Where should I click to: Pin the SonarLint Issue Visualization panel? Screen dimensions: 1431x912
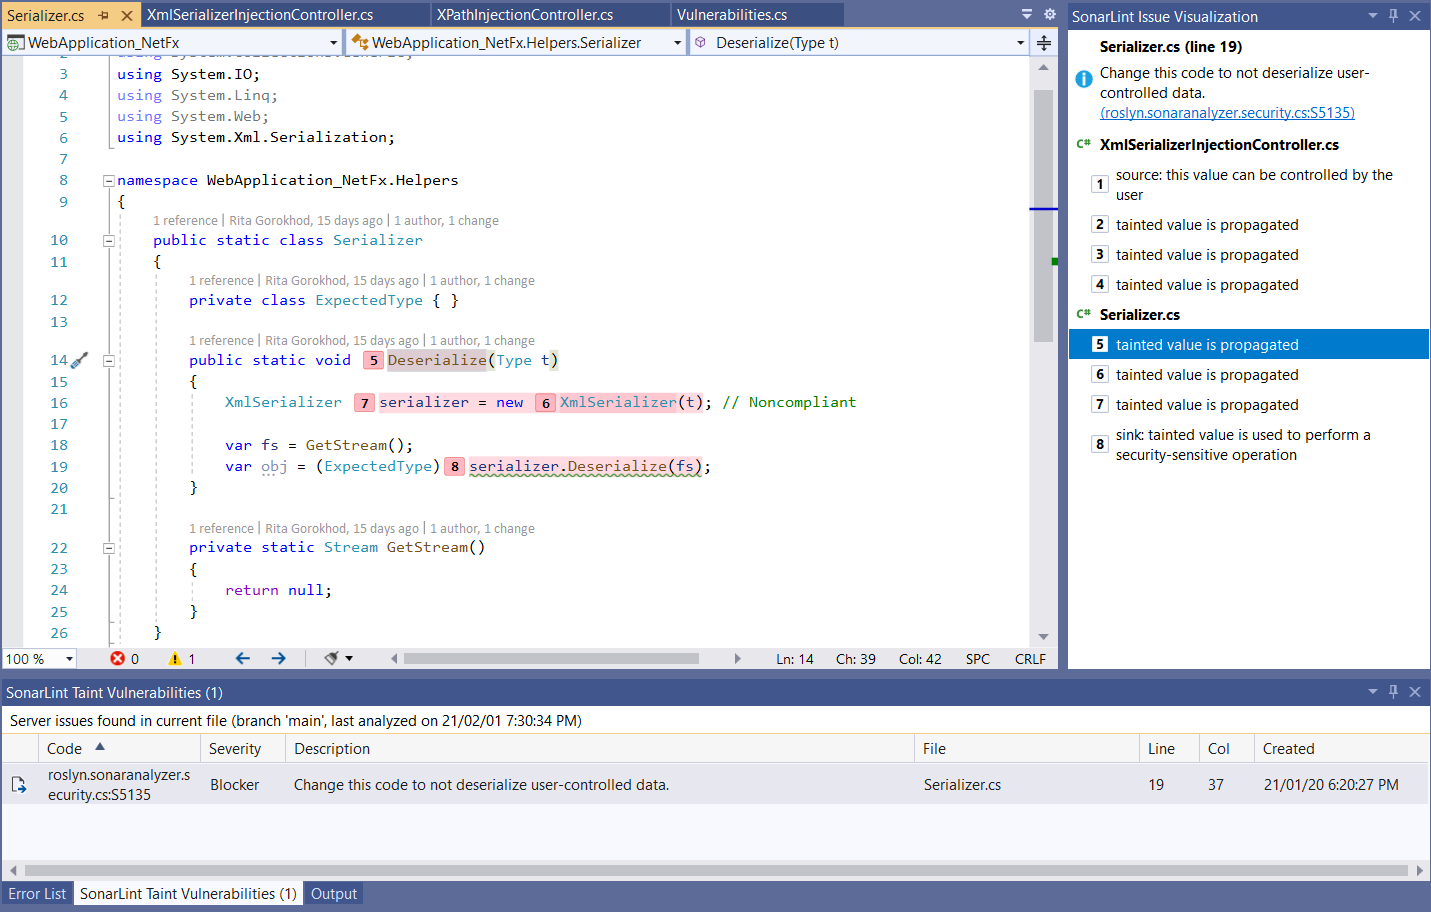pyautogui.click(x=1393, y=16)
